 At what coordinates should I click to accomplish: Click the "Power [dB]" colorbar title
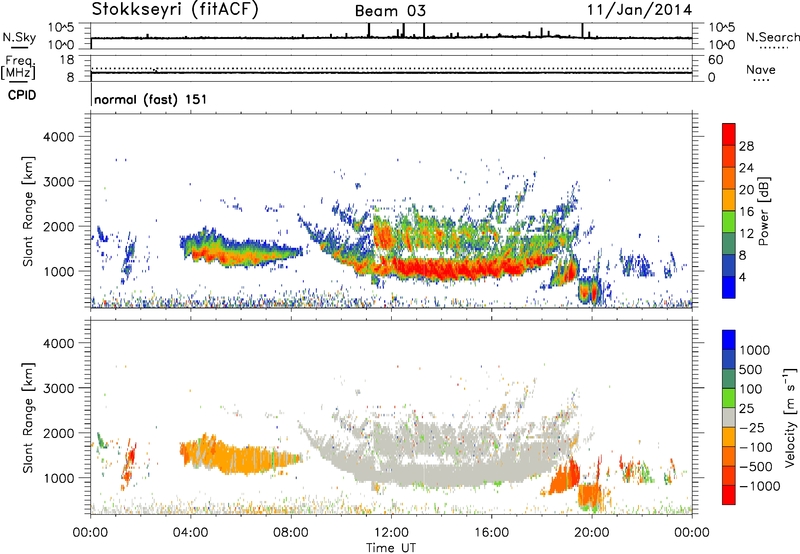point(763,211)
